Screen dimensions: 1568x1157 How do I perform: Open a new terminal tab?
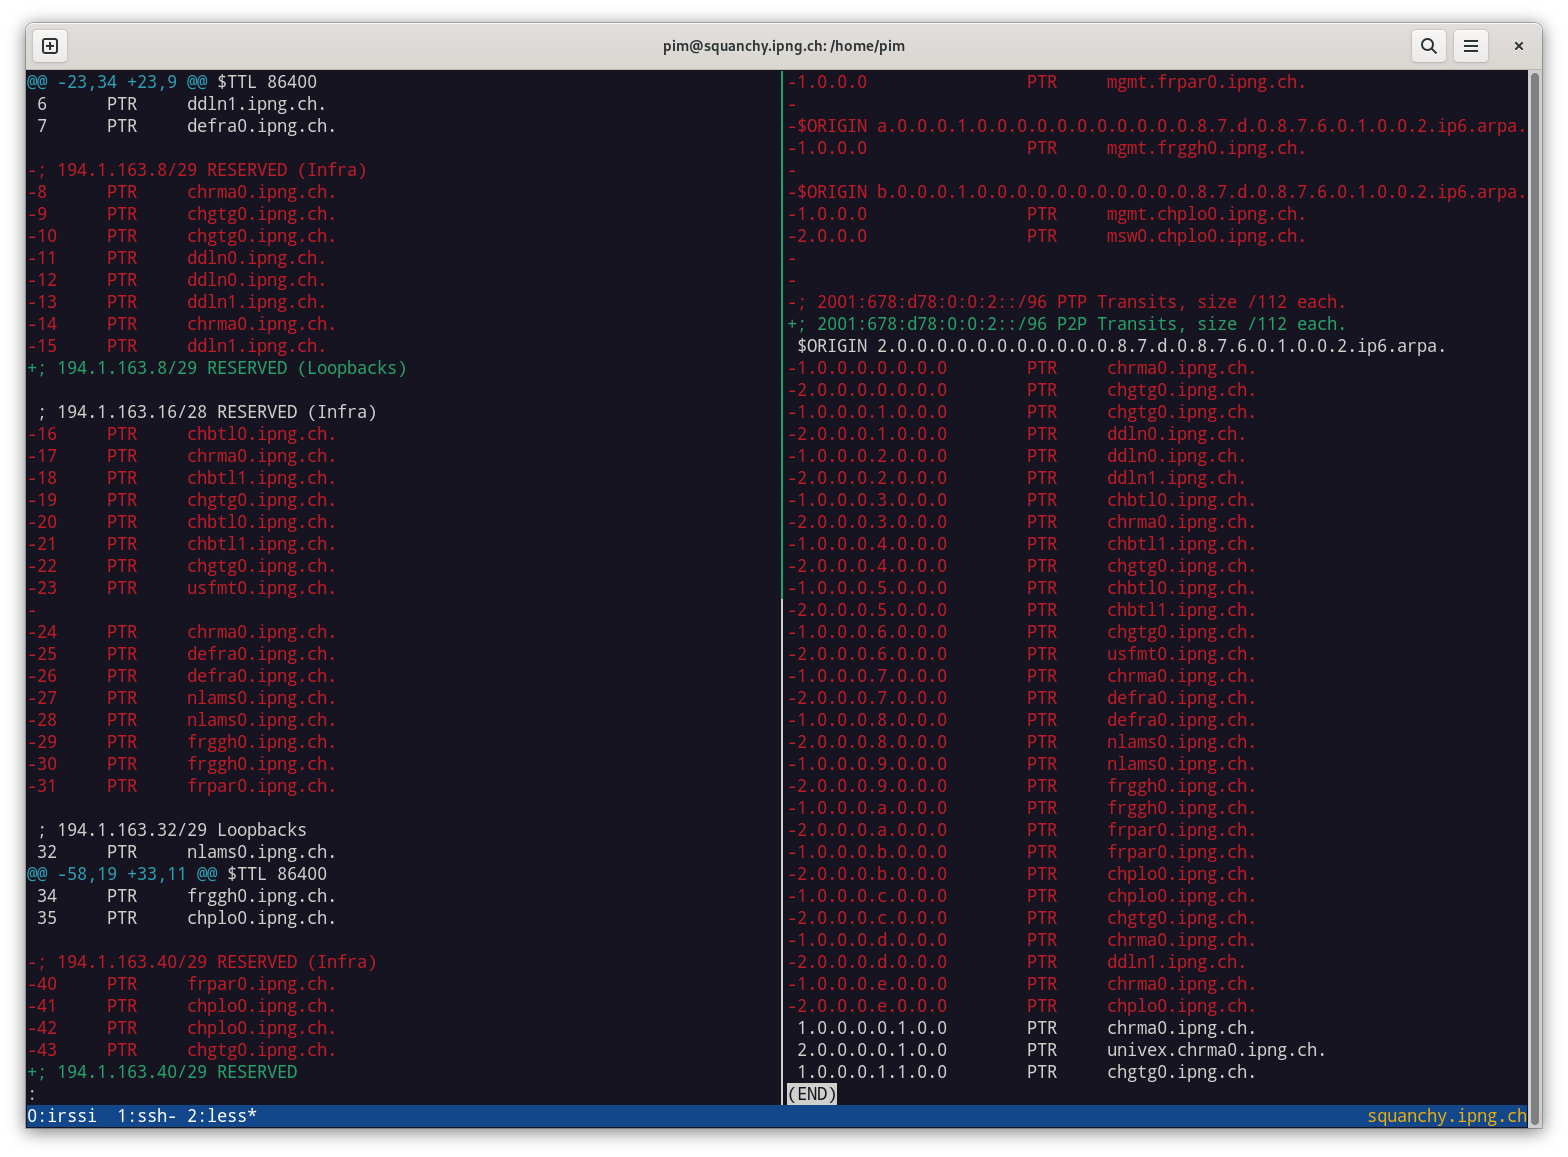pyautogui.click(x=50, y=46)
